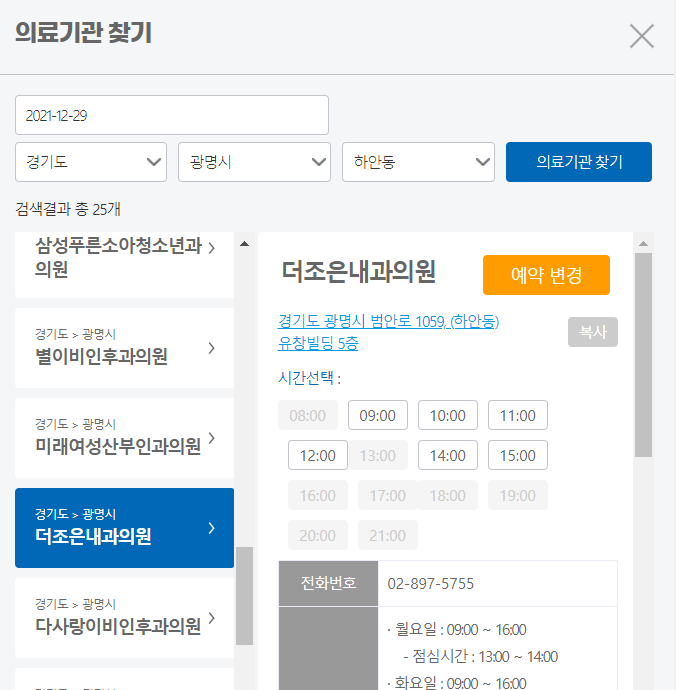Click the disabled 17:00 time slot
Viewport: 676px width, 690px height.
[388, 495]
